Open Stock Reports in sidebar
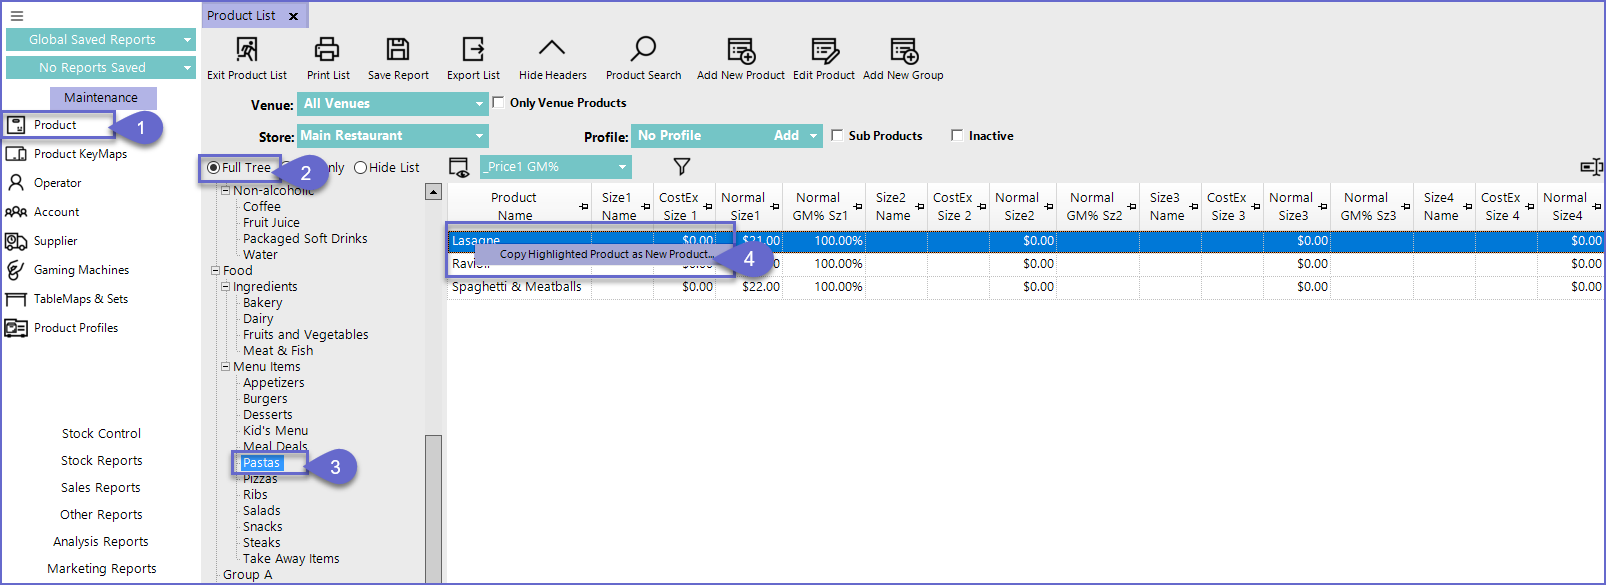 point(101,461)
